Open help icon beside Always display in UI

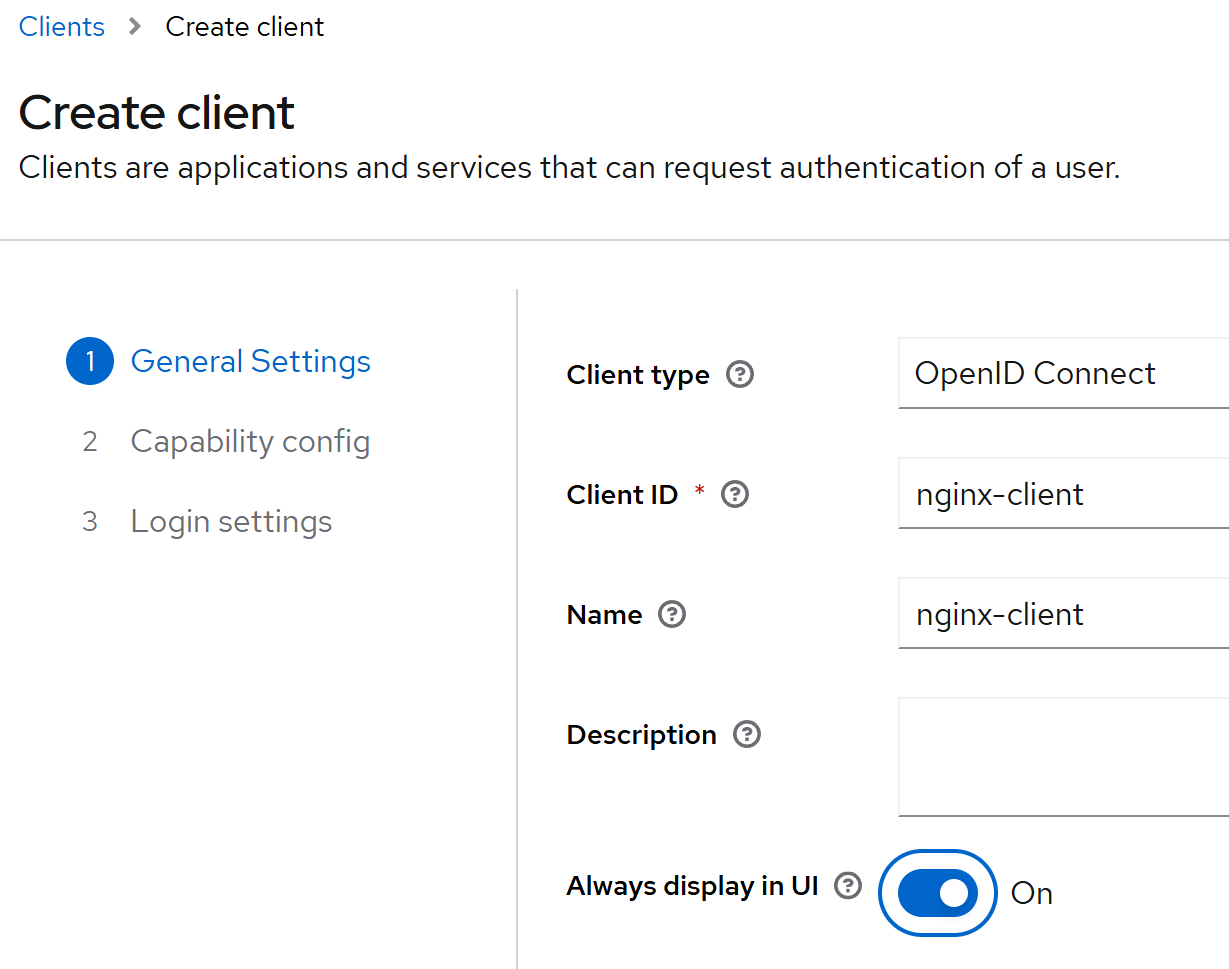(x=848, y=886)
